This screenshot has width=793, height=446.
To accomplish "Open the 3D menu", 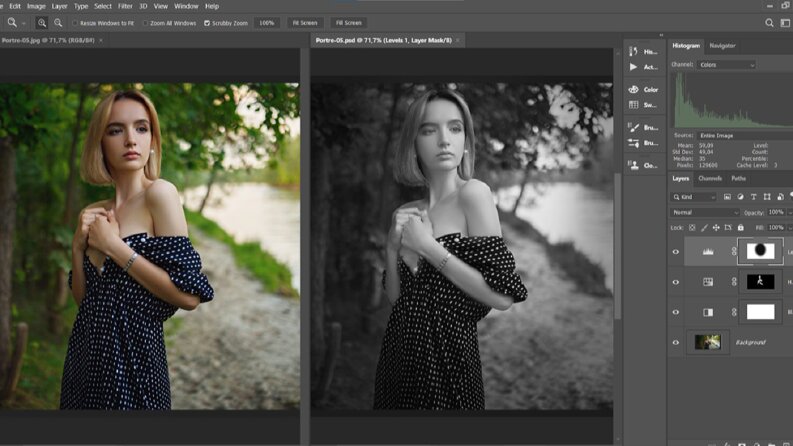I will (x=143, y=6).
